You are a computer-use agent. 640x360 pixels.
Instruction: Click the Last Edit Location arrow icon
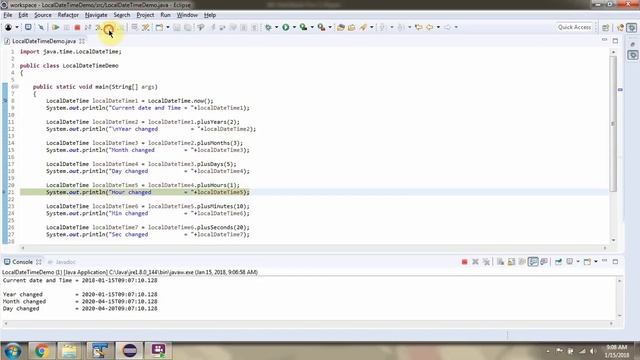418,27
